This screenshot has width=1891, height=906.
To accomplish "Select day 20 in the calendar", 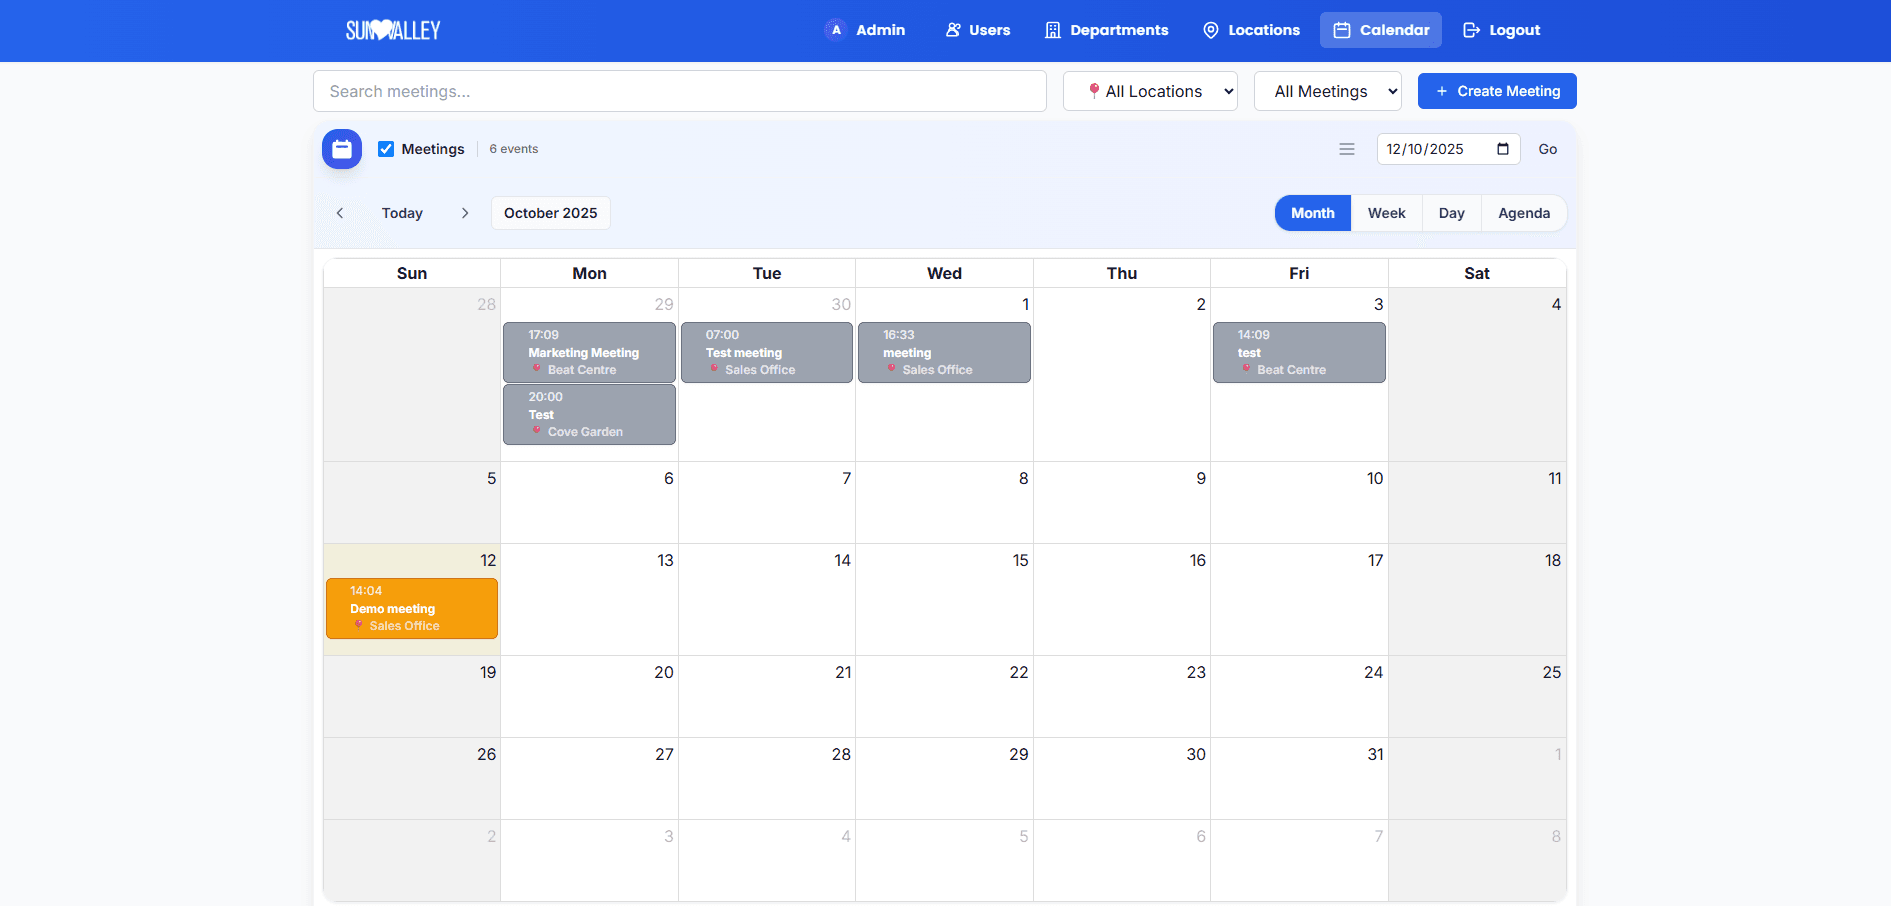I will [664, 672].
